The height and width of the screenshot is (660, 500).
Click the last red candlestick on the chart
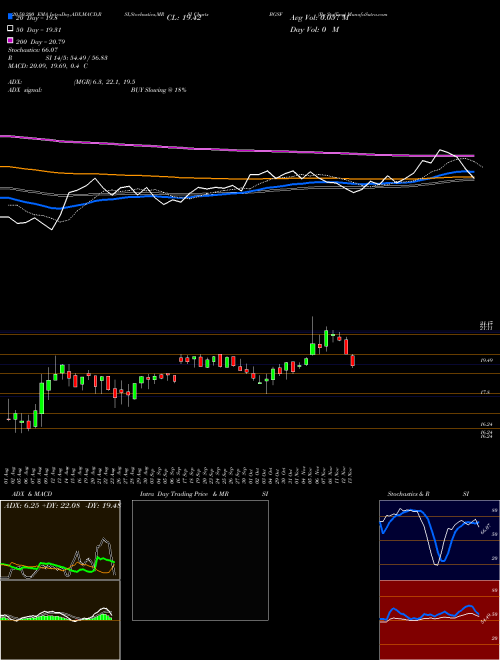[353, 361]
